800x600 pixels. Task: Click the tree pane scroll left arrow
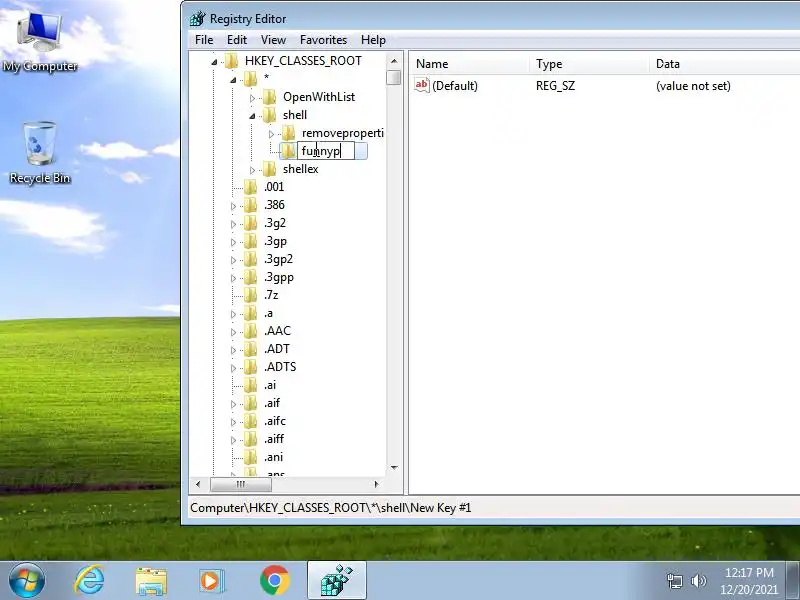[198, 484]
